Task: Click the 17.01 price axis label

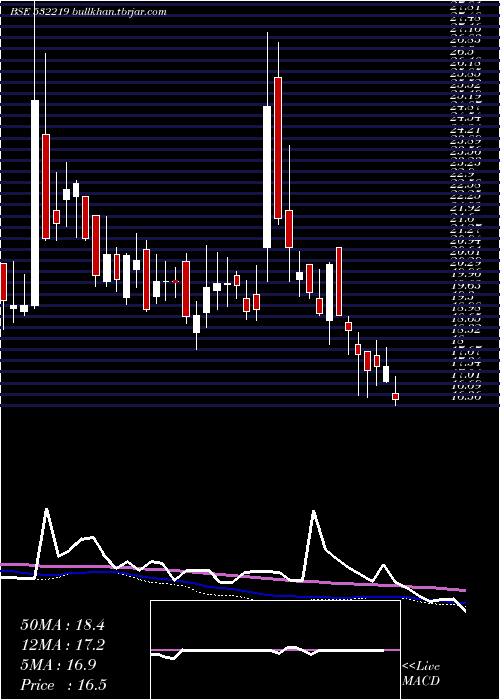Action: [465, 374]
